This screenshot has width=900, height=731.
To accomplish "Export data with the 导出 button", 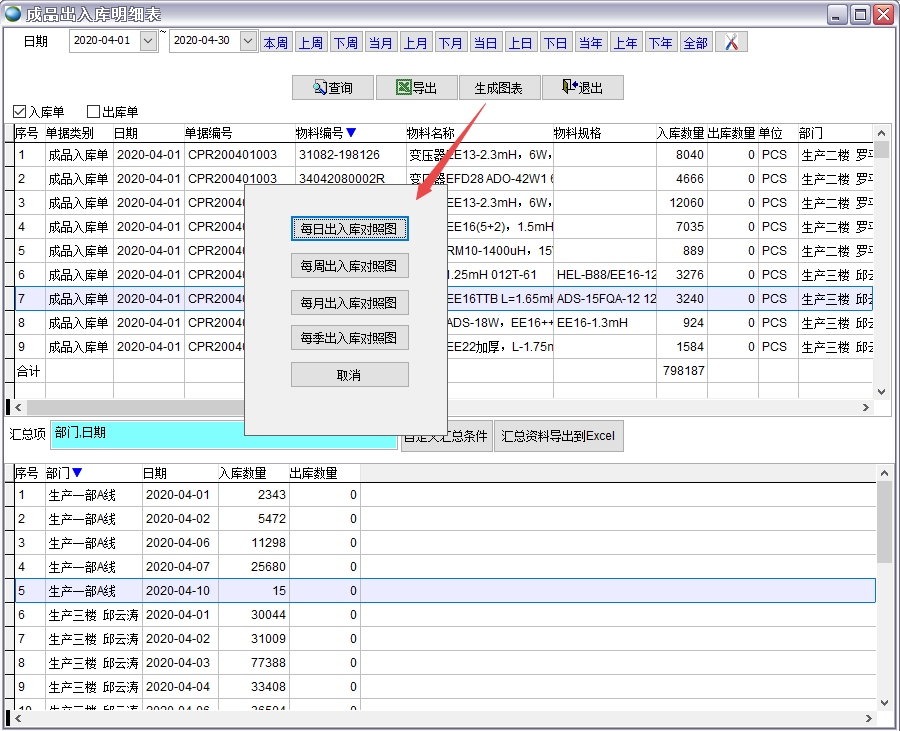I will click(416, 88).
